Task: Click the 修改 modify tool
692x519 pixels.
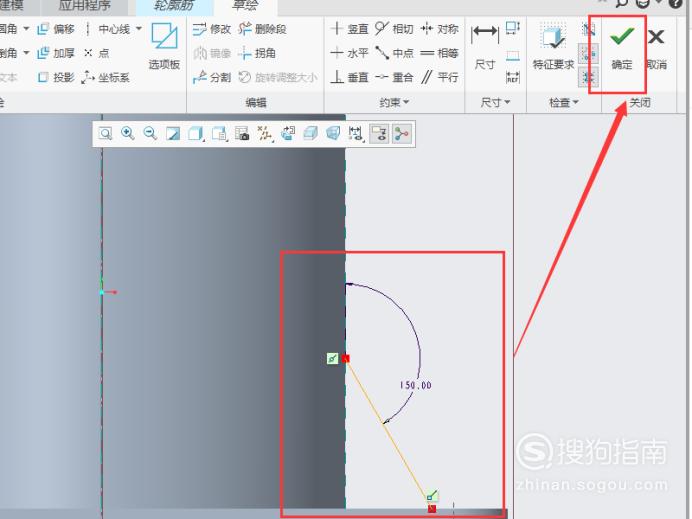Action: coord(212,29)
